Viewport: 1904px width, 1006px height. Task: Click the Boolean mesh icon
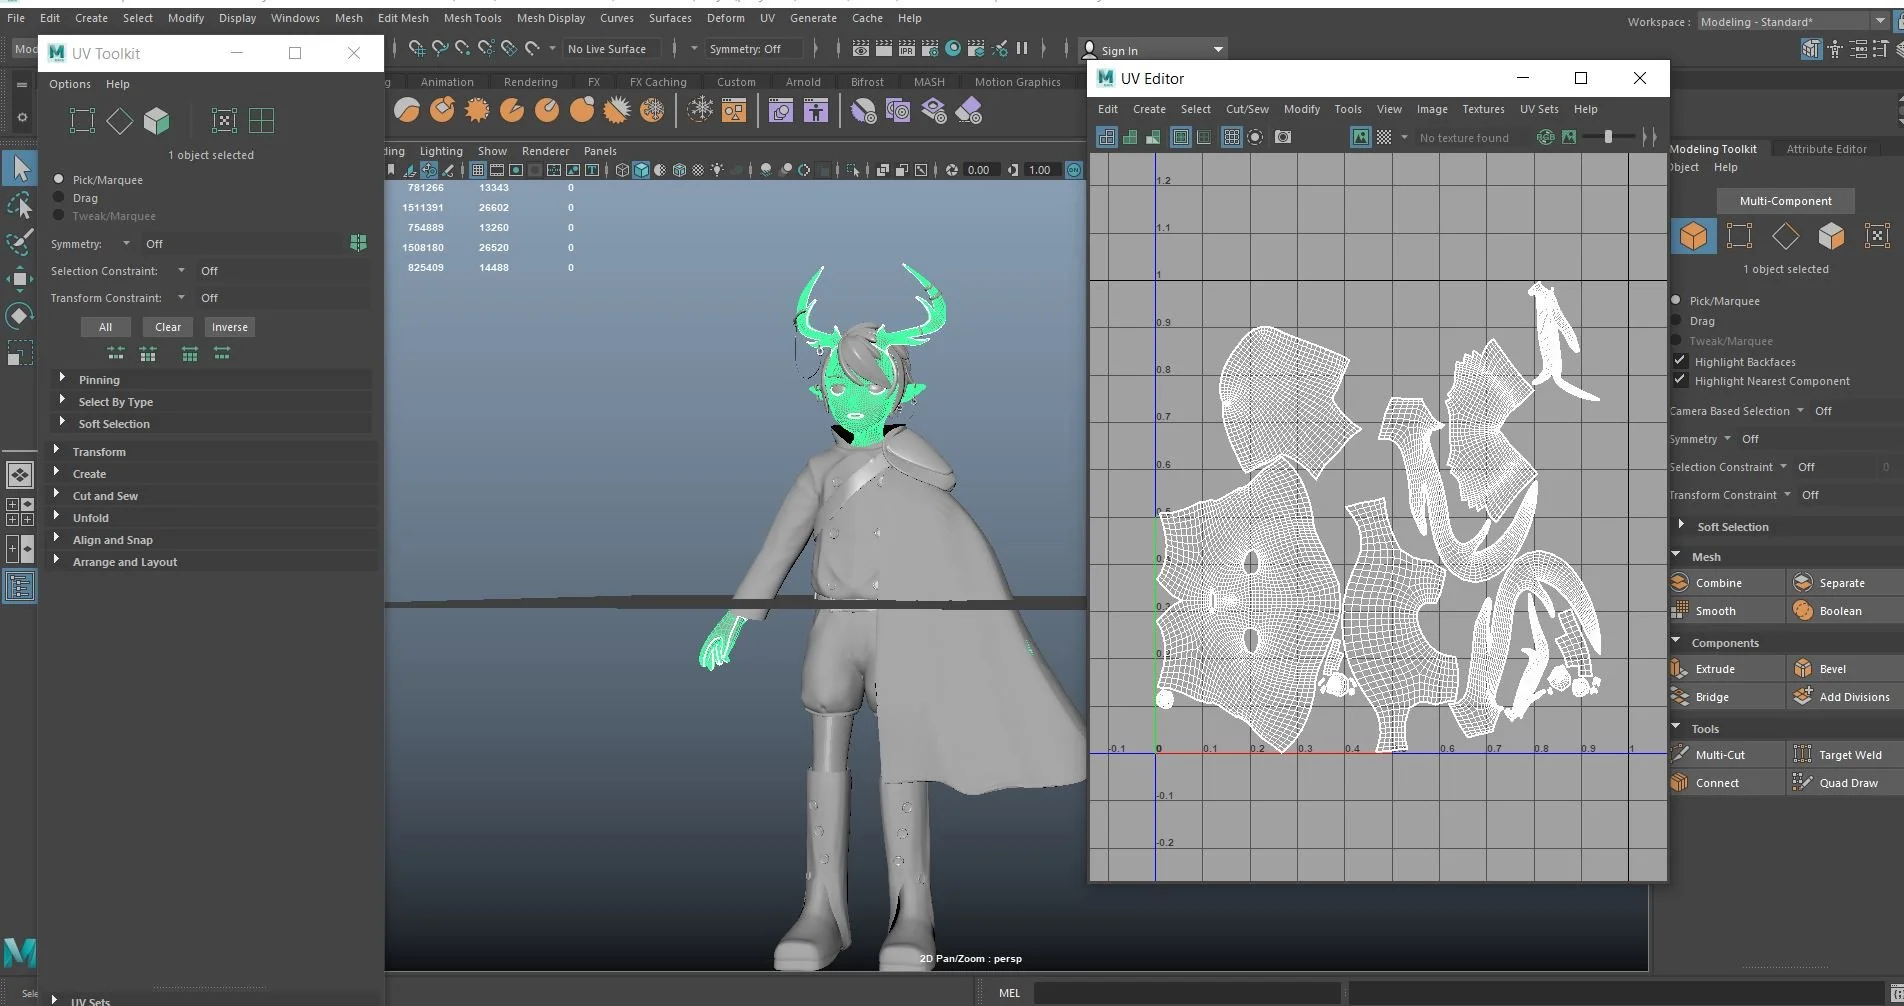(x=1803, y=611)
